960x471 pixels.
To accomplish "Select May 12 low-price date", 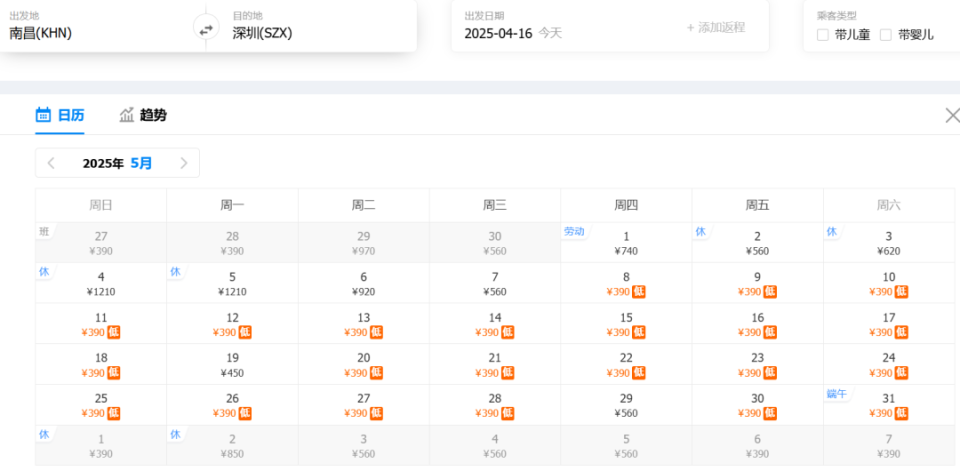I will point(232,323).
